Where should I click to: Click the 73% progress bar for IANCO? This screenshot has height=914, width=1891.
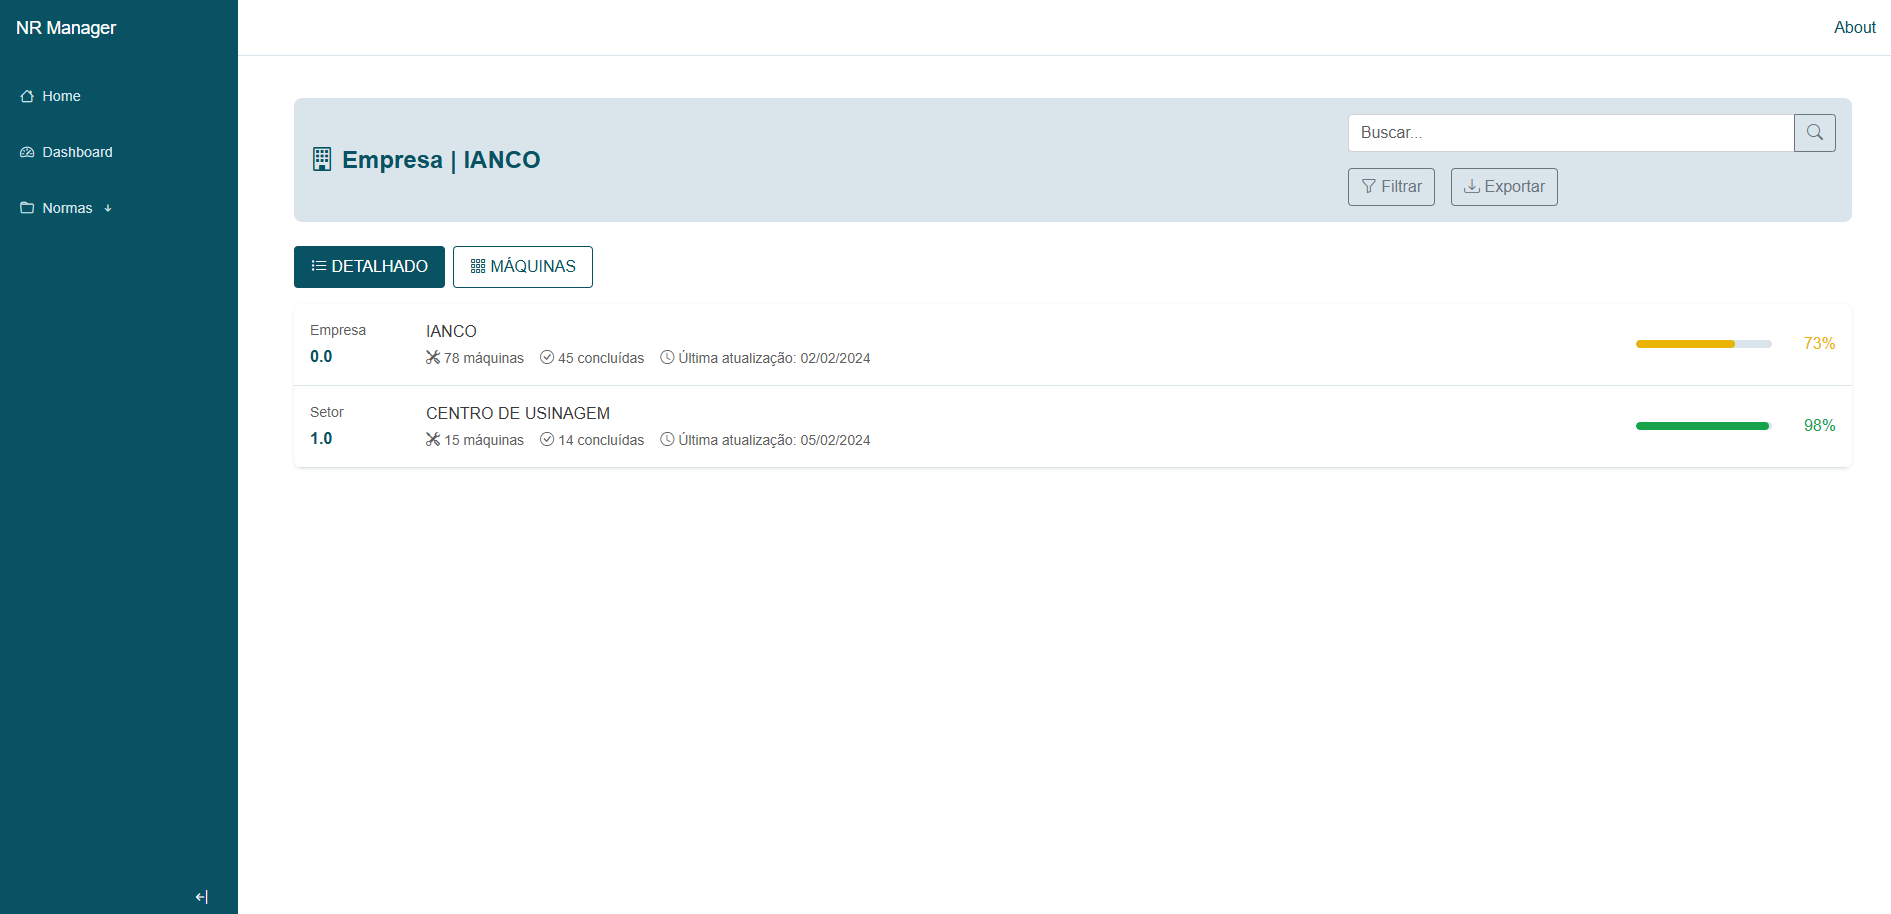click(1703, 344)
